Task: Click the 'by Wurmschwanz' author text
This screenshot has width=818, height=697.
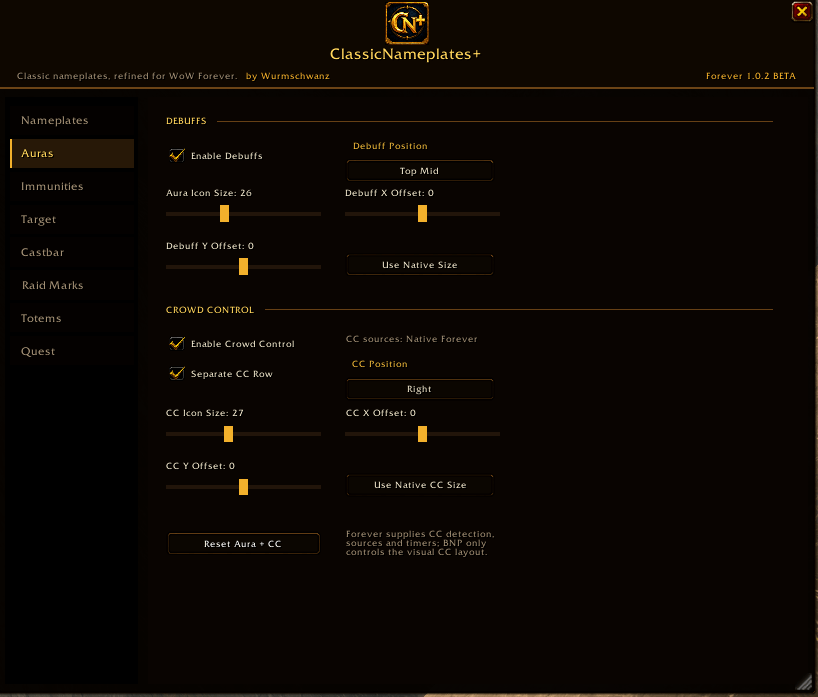Action: click(287, 76)
